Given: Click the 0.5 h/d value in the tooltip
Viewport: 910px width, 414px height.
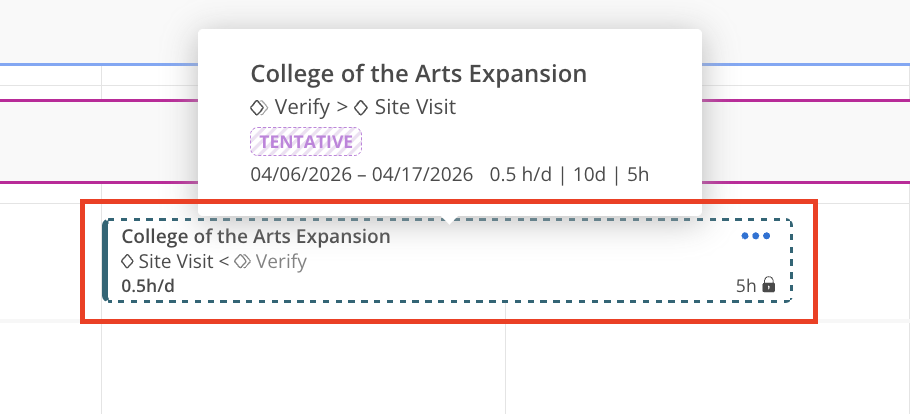Looking at the screenshot, I should pyautogui.click(x=519, y=175).
